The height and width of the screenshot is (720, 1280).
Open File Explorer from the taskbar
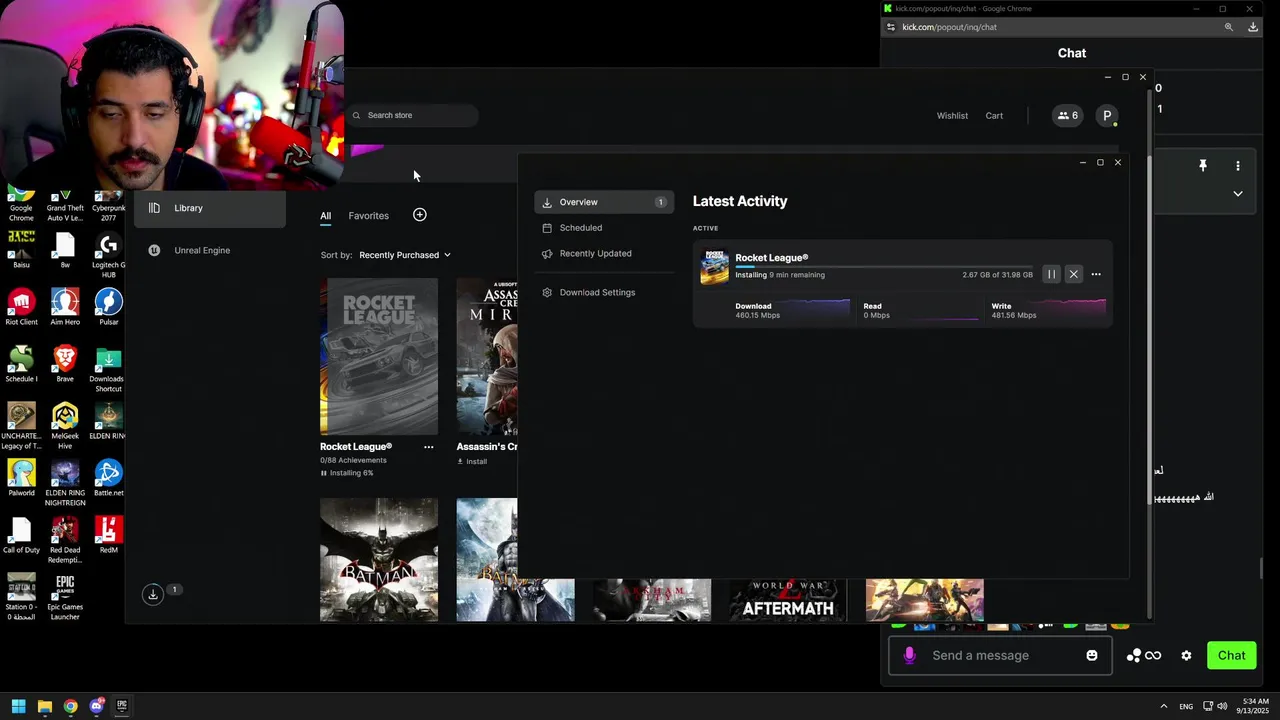coord(44,706)
